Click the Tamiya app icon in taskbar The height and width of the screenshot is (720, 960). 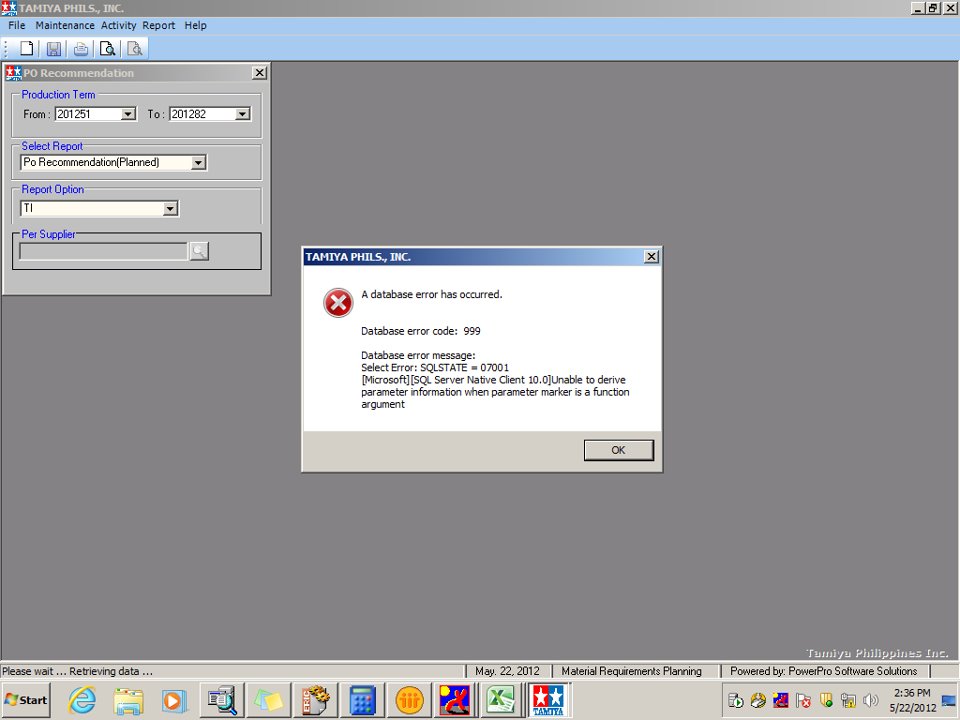click(547, 700)
